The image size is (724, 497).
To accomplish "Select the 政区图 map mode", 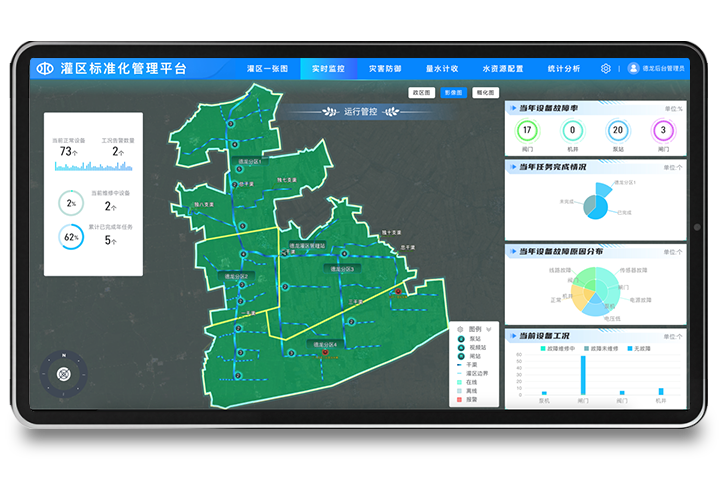I will (421, 92).
